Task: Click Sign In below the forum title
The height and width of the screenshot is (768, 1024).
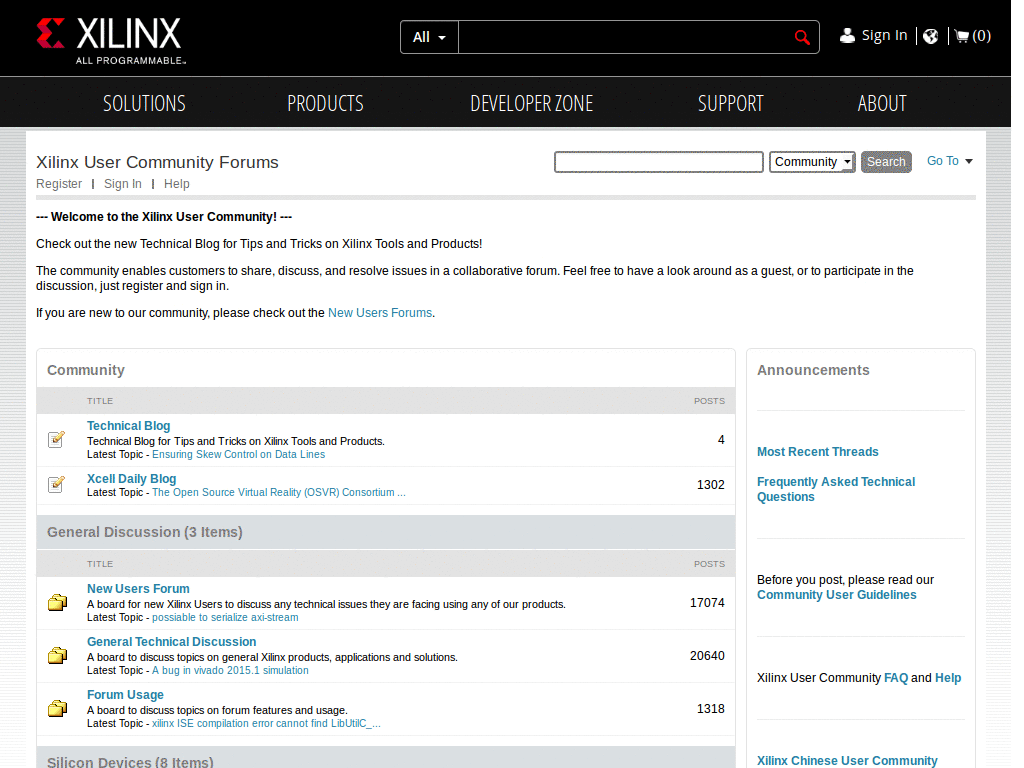Action: click(123, 184)
